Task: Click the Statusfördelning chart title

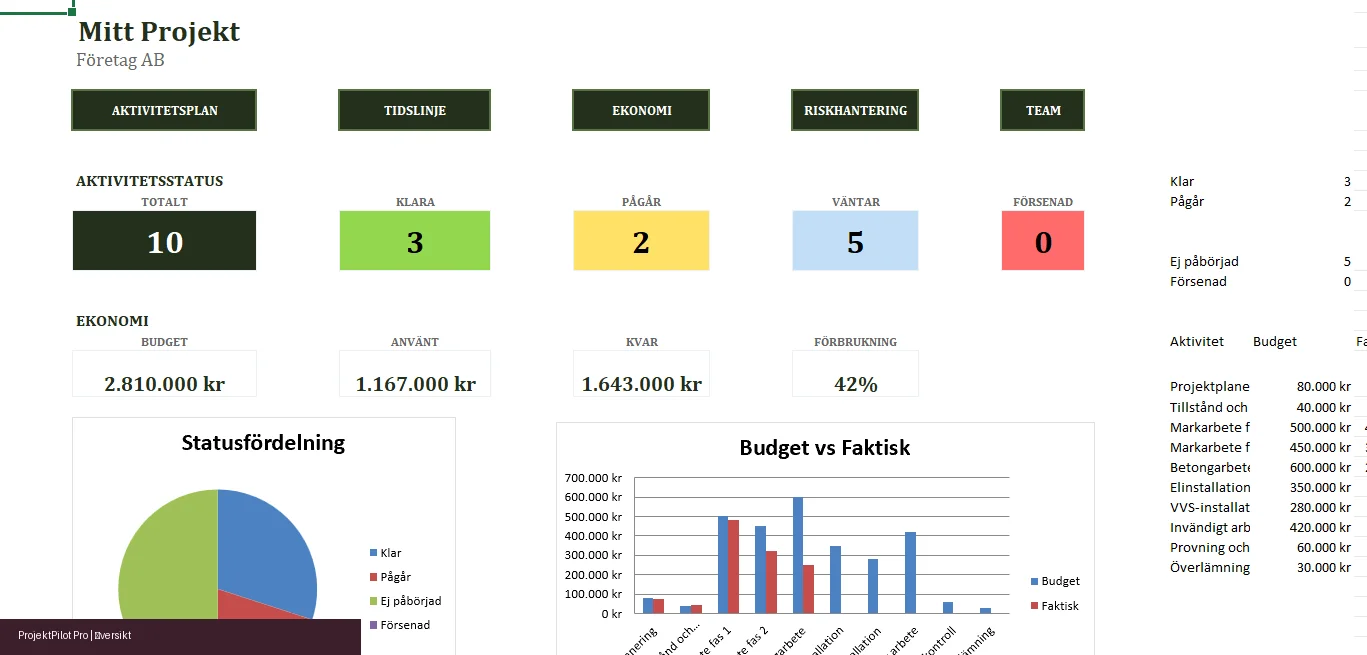Action: [x=263, y=443]
